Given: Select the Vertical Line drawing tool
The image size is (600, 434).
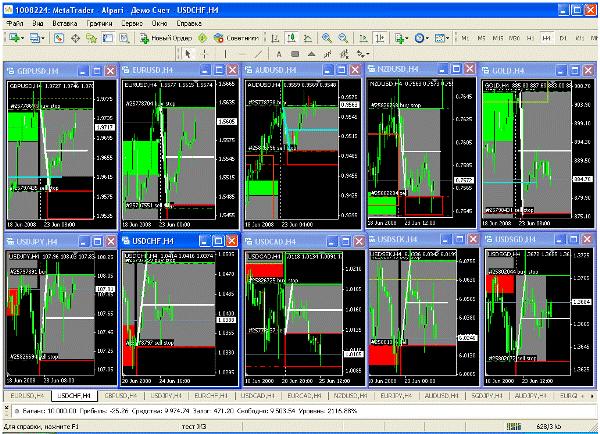Looking at the screenshot, I should point(225,54).
